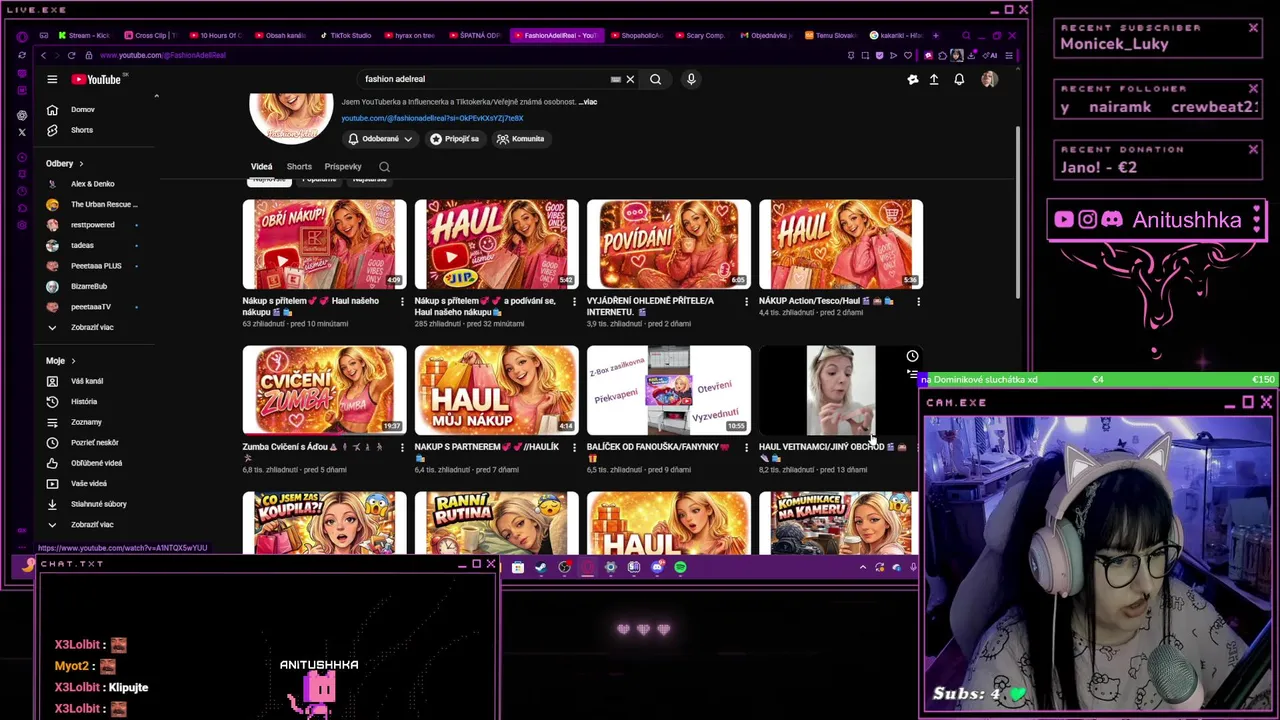Screen dimensions: 1280x720
Task: Reload the page with the browser refresh button
Action: 71,55
